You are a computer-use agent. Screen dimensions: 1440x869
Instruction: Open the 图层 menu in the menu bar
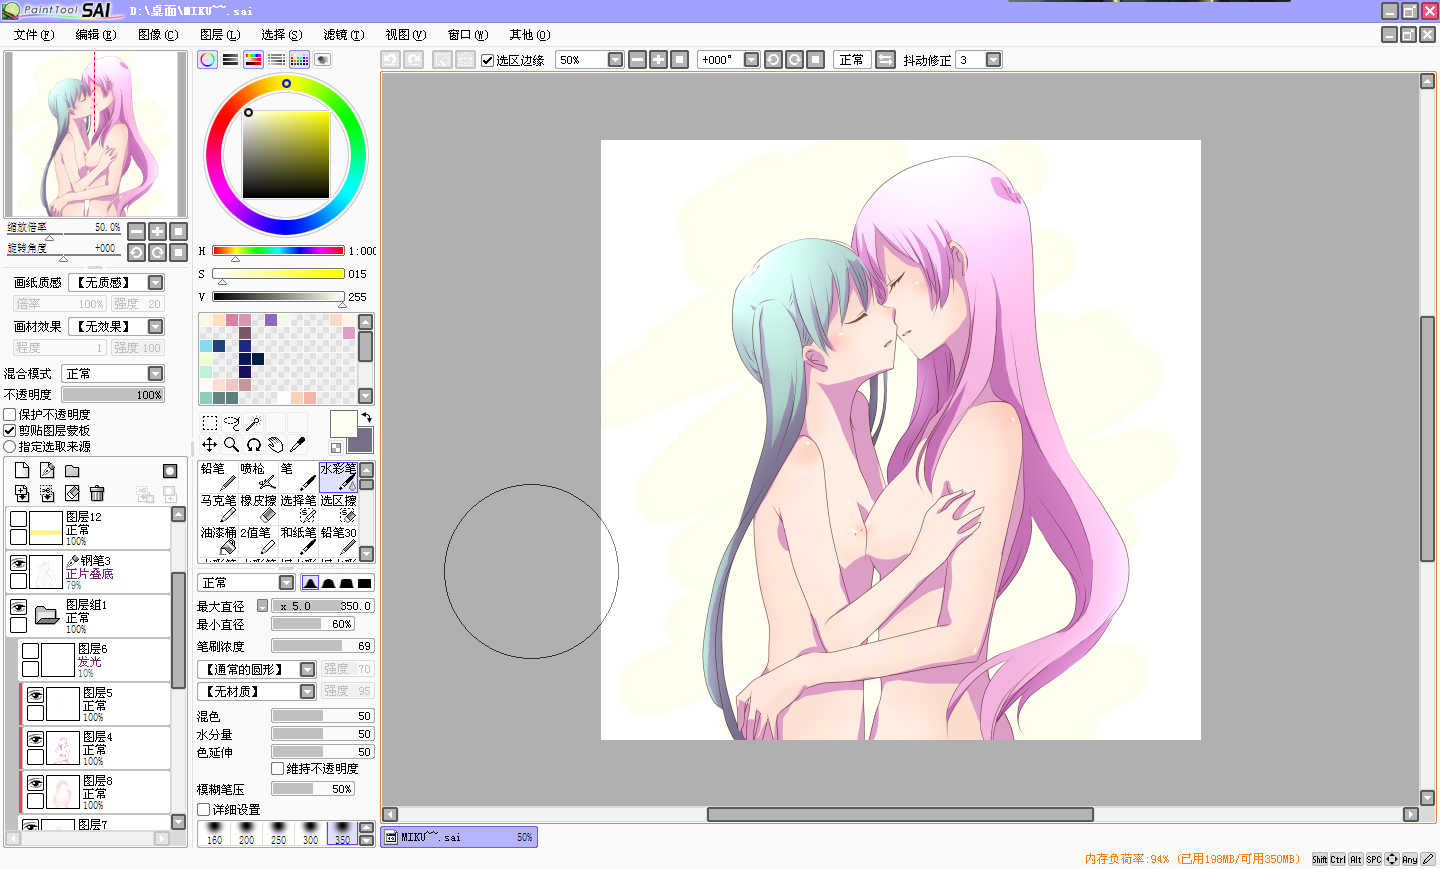[220, 35]
